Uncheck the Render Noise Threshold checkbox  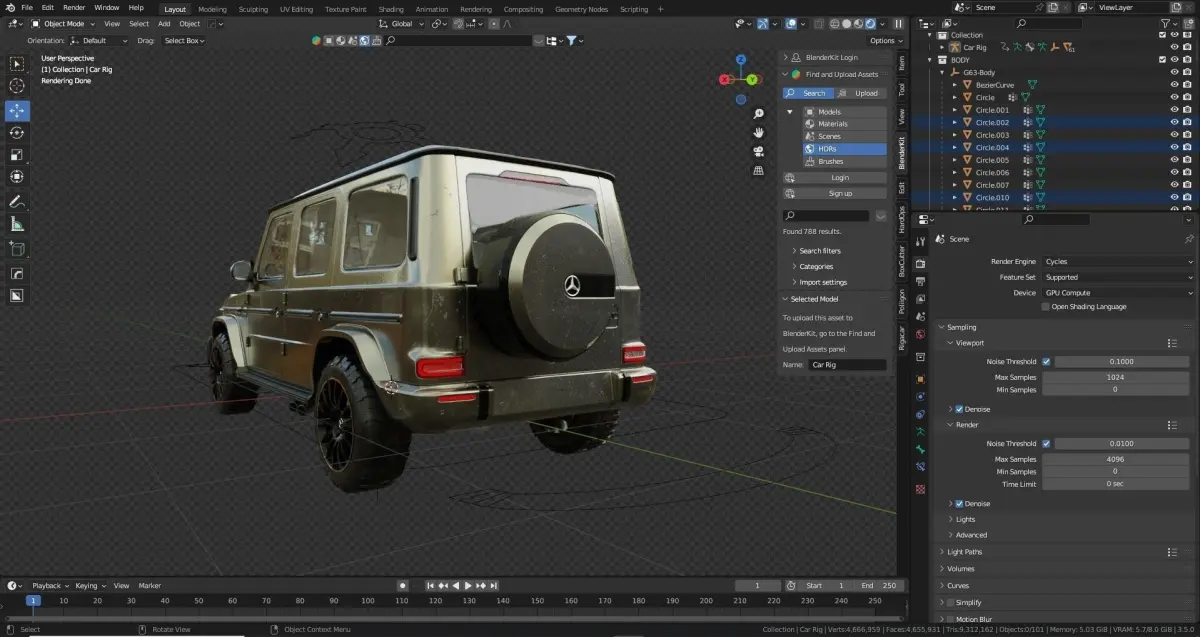1046,443
